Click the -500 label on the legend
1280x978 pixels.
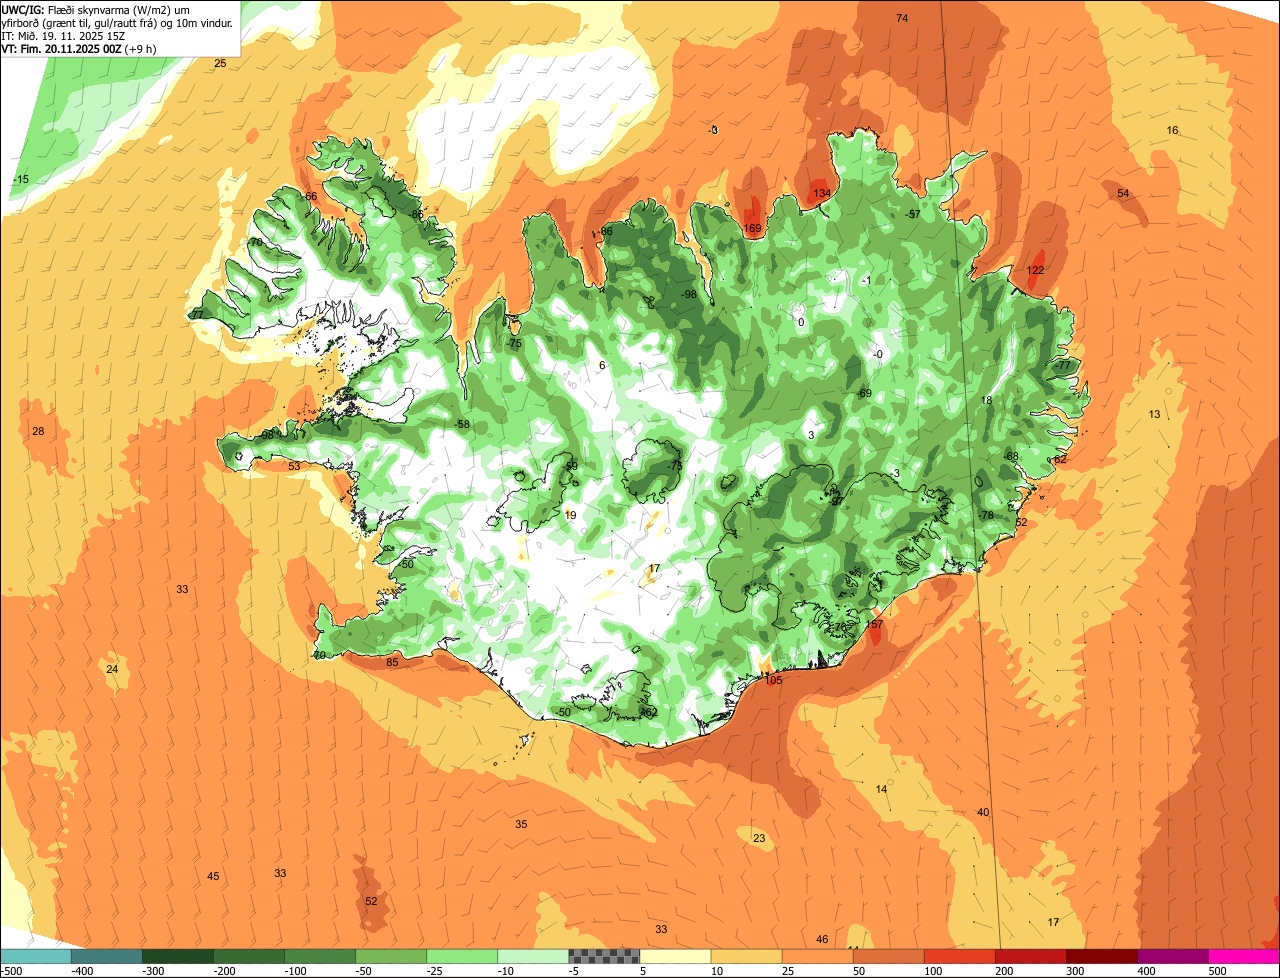tap(11, 971)
